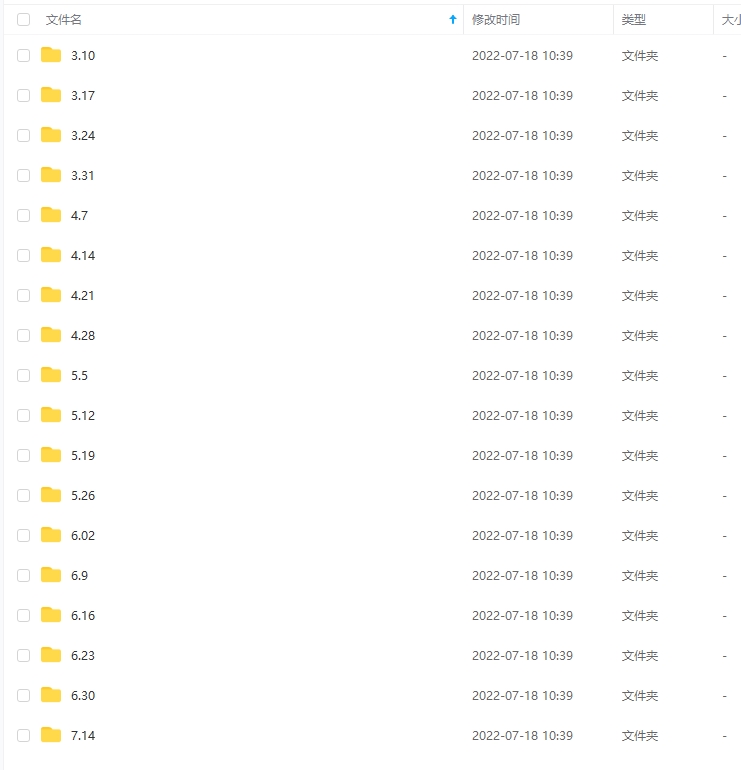
Task: Select the checkbox next to folder 5.26
Action: pyautogui.click(x=24, y=496)
